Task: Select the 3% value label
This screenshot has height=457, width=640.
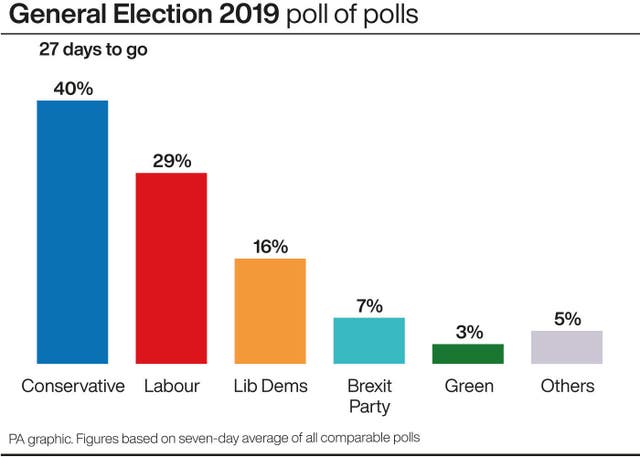Action: pos(469,332)
